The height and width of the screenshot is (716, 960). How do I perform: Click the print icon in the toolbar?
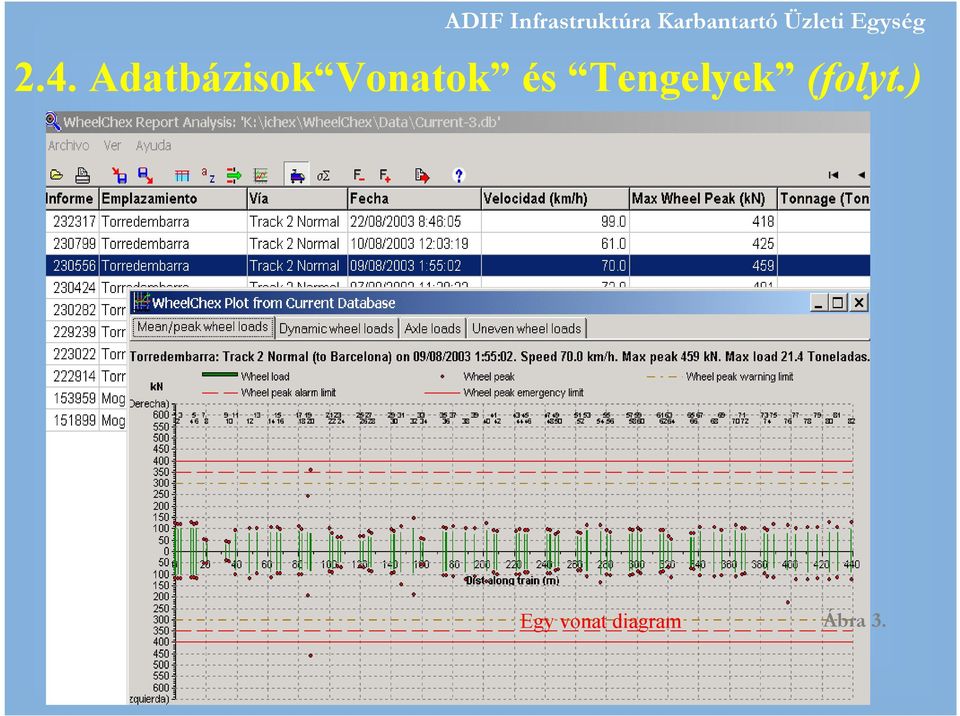pos(83,176)
